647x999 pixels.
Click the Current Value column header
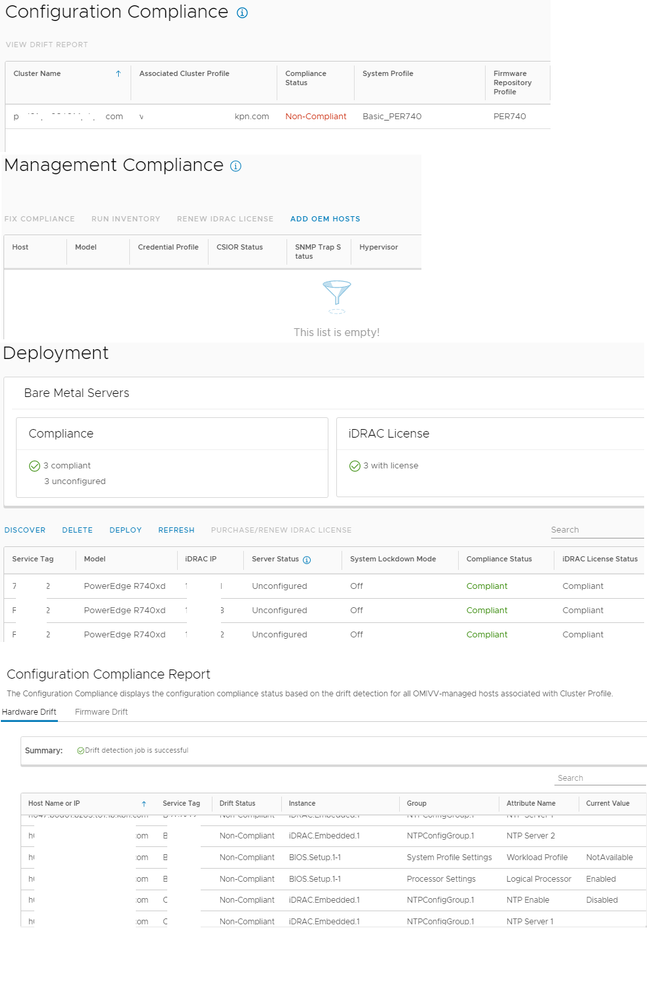tap(608, 804)
